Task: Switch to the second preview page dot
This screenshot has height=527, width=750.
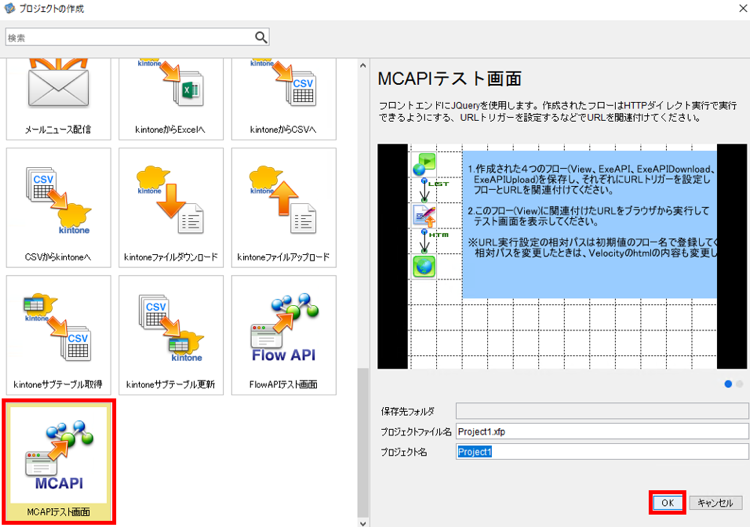Action: click(x=739, y=384)
